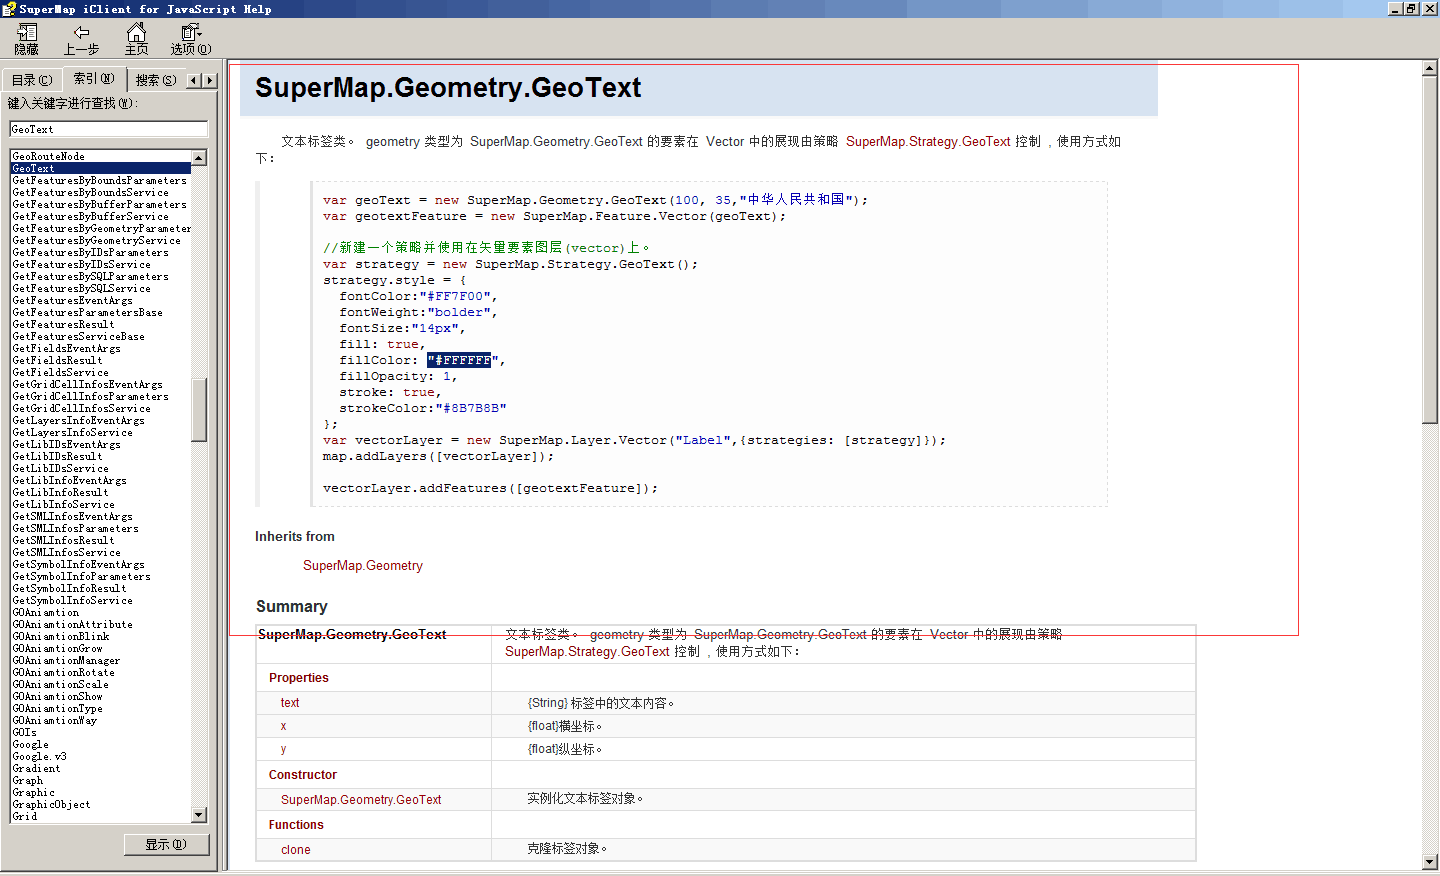The image size is (1440, 876).
Task: Select GOAnimationBlink in the index
Action: click(60, 636)
